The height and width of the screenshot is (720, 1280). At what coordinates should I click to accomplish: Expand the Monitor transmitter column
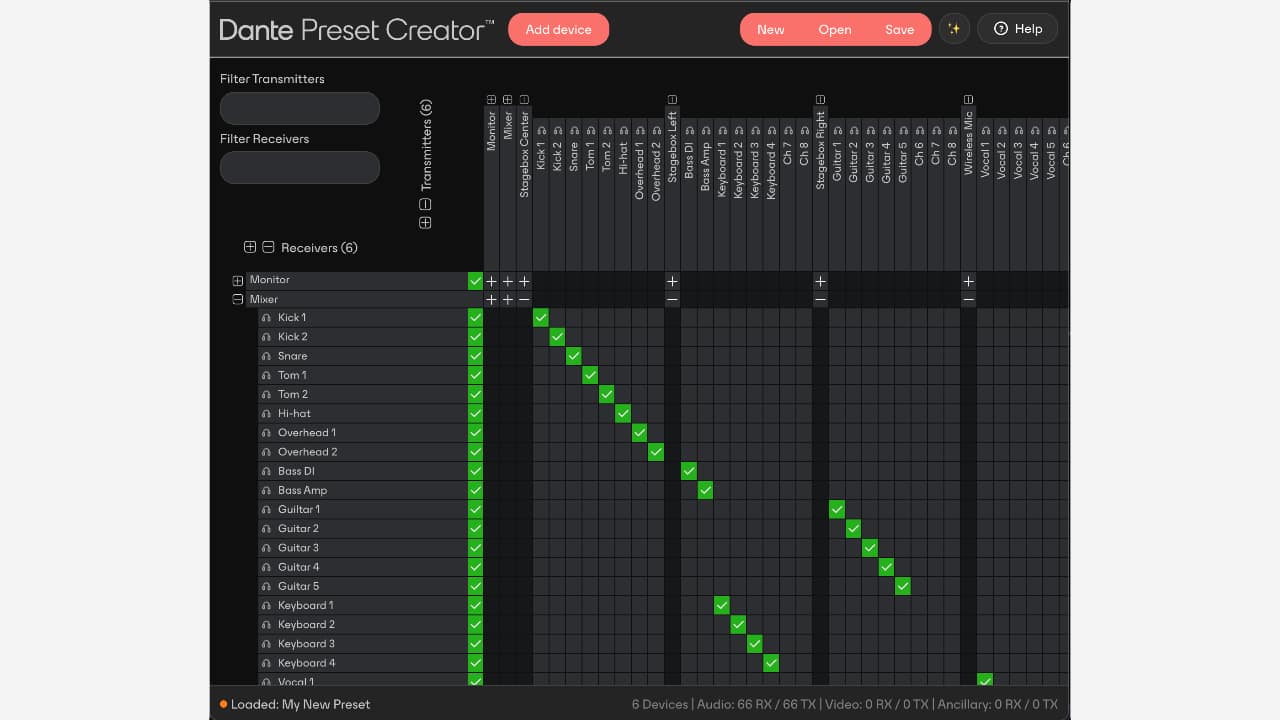pos(491,100)
